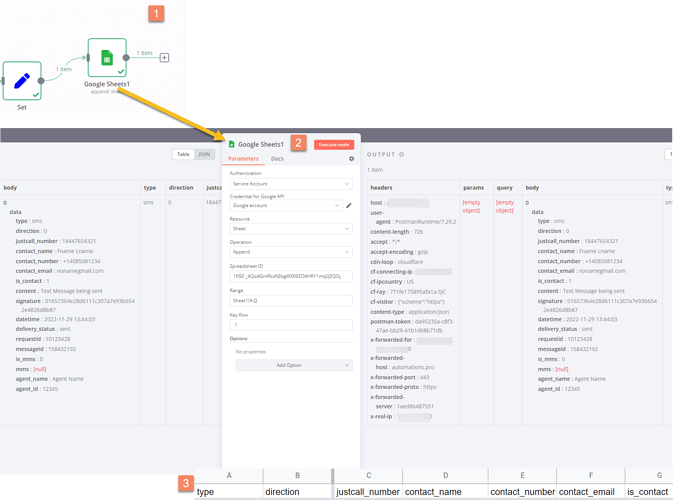The width and height of the screenshot is (673, 500).
Task: Click the OUTPUT panel label
Action: click(x=381, y=155)
